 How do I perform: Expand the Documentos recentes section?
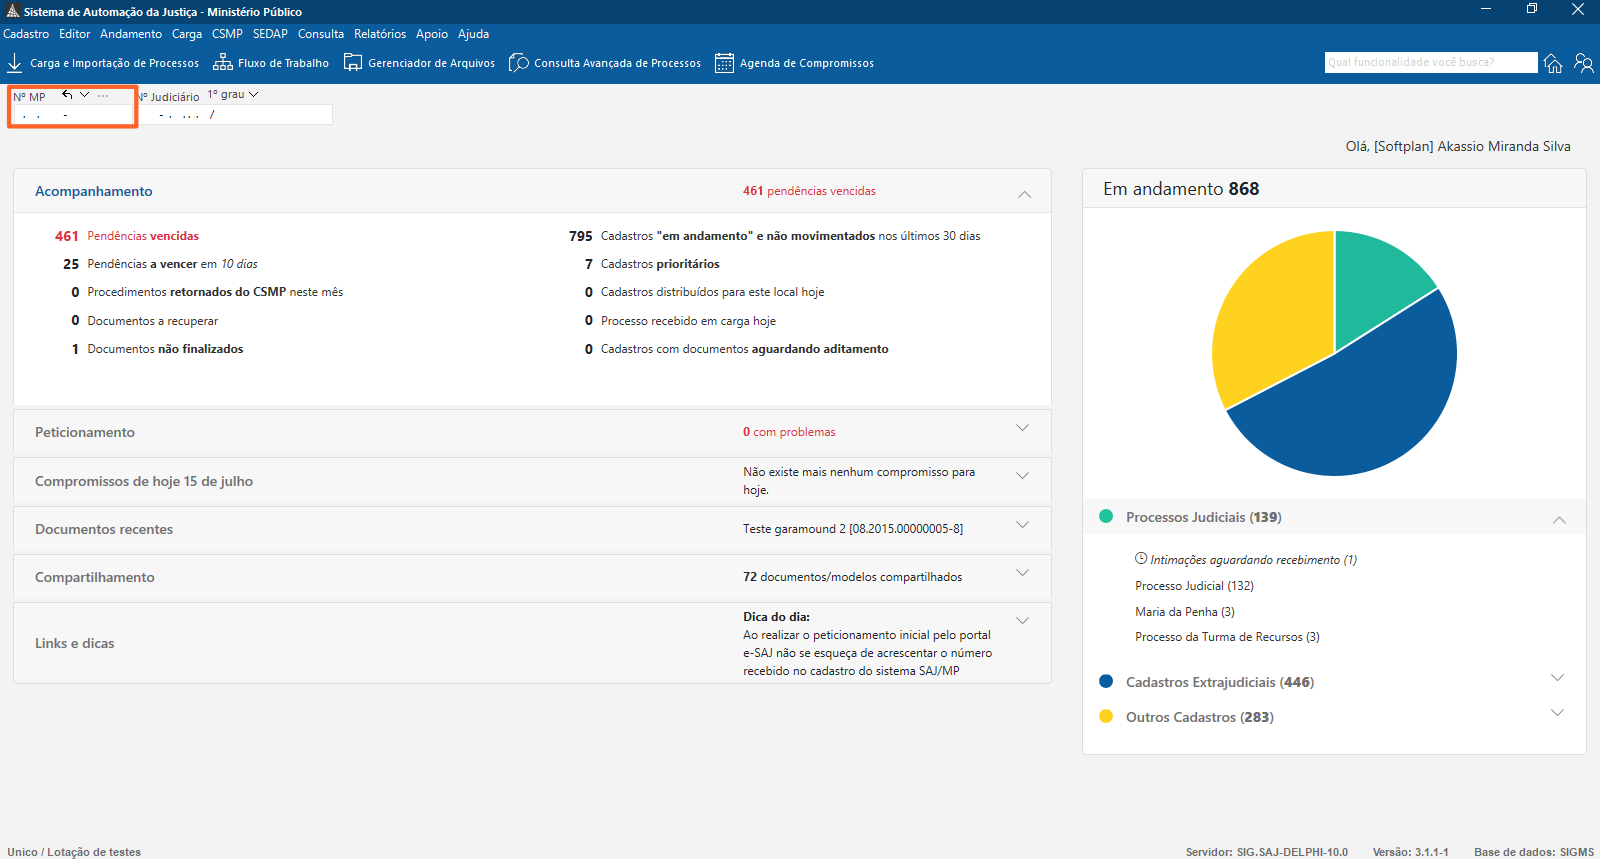point(1022,525)
